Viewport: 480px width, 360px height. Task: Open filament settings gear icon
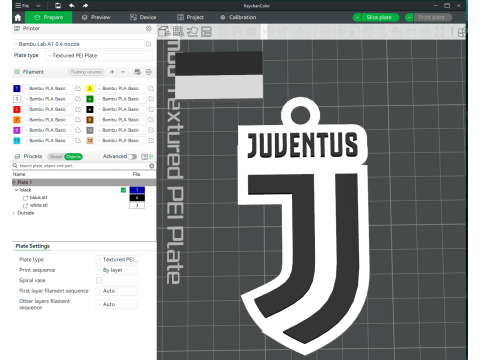point(149,72)
